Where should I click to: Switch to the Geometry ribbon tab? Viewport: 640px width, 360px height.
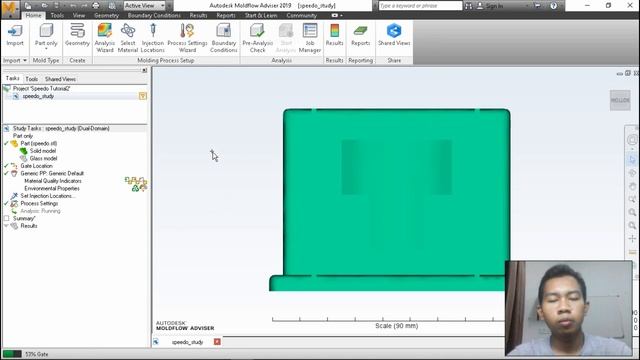[x=107, y=16]
